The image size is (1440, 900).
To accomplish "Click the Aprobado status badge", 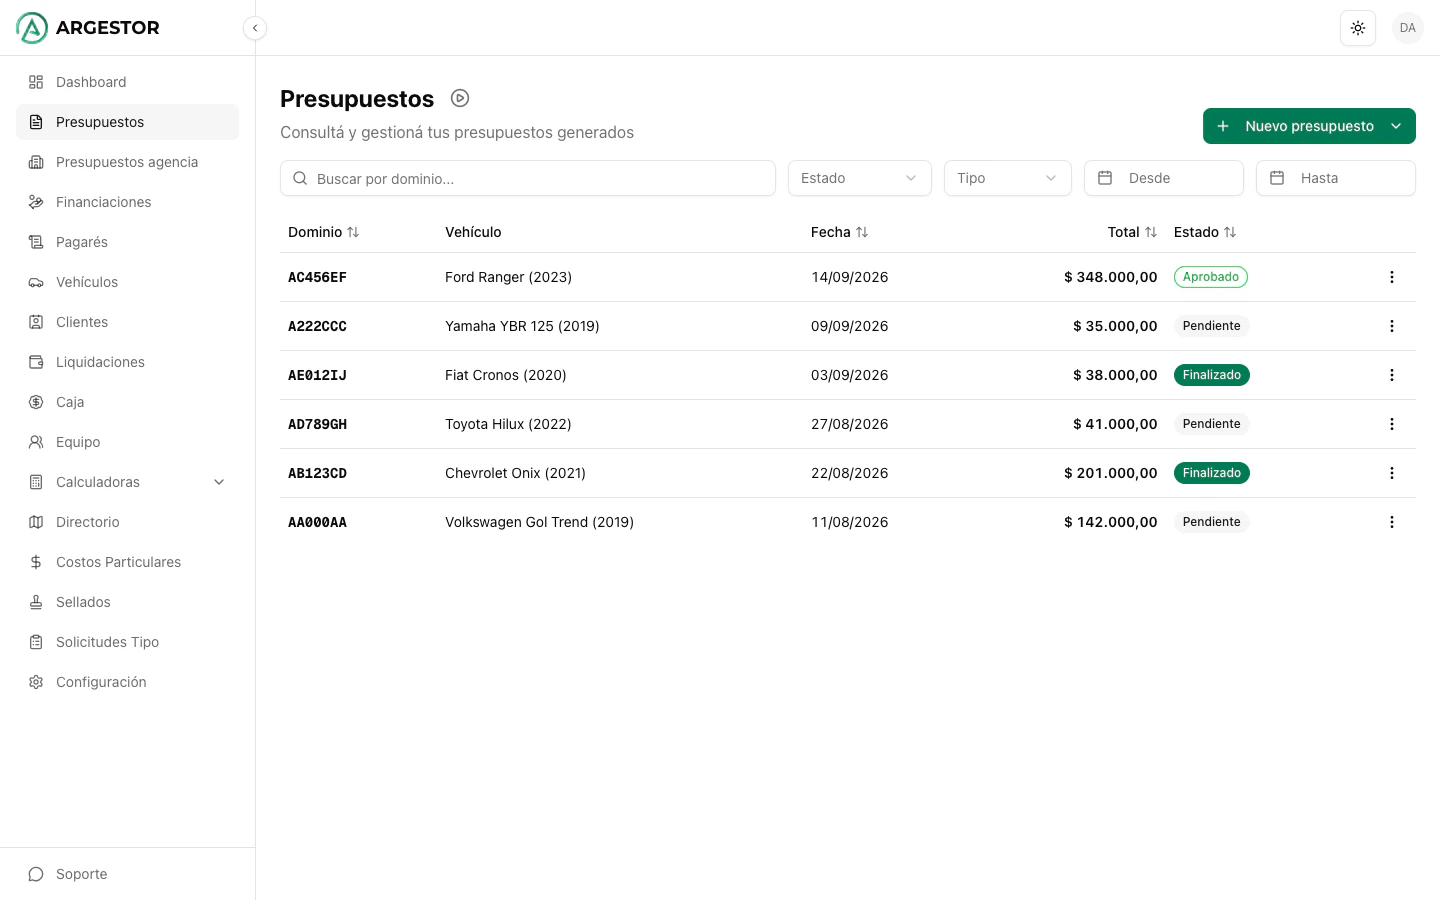I will 1211,277.
